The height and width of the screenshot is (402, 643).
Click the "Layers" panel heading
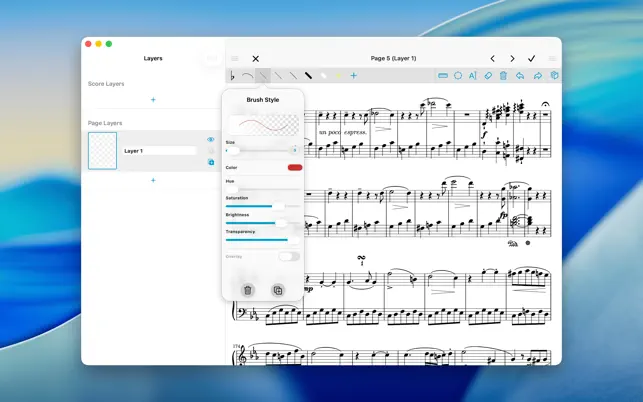click(x=153, y=59)
